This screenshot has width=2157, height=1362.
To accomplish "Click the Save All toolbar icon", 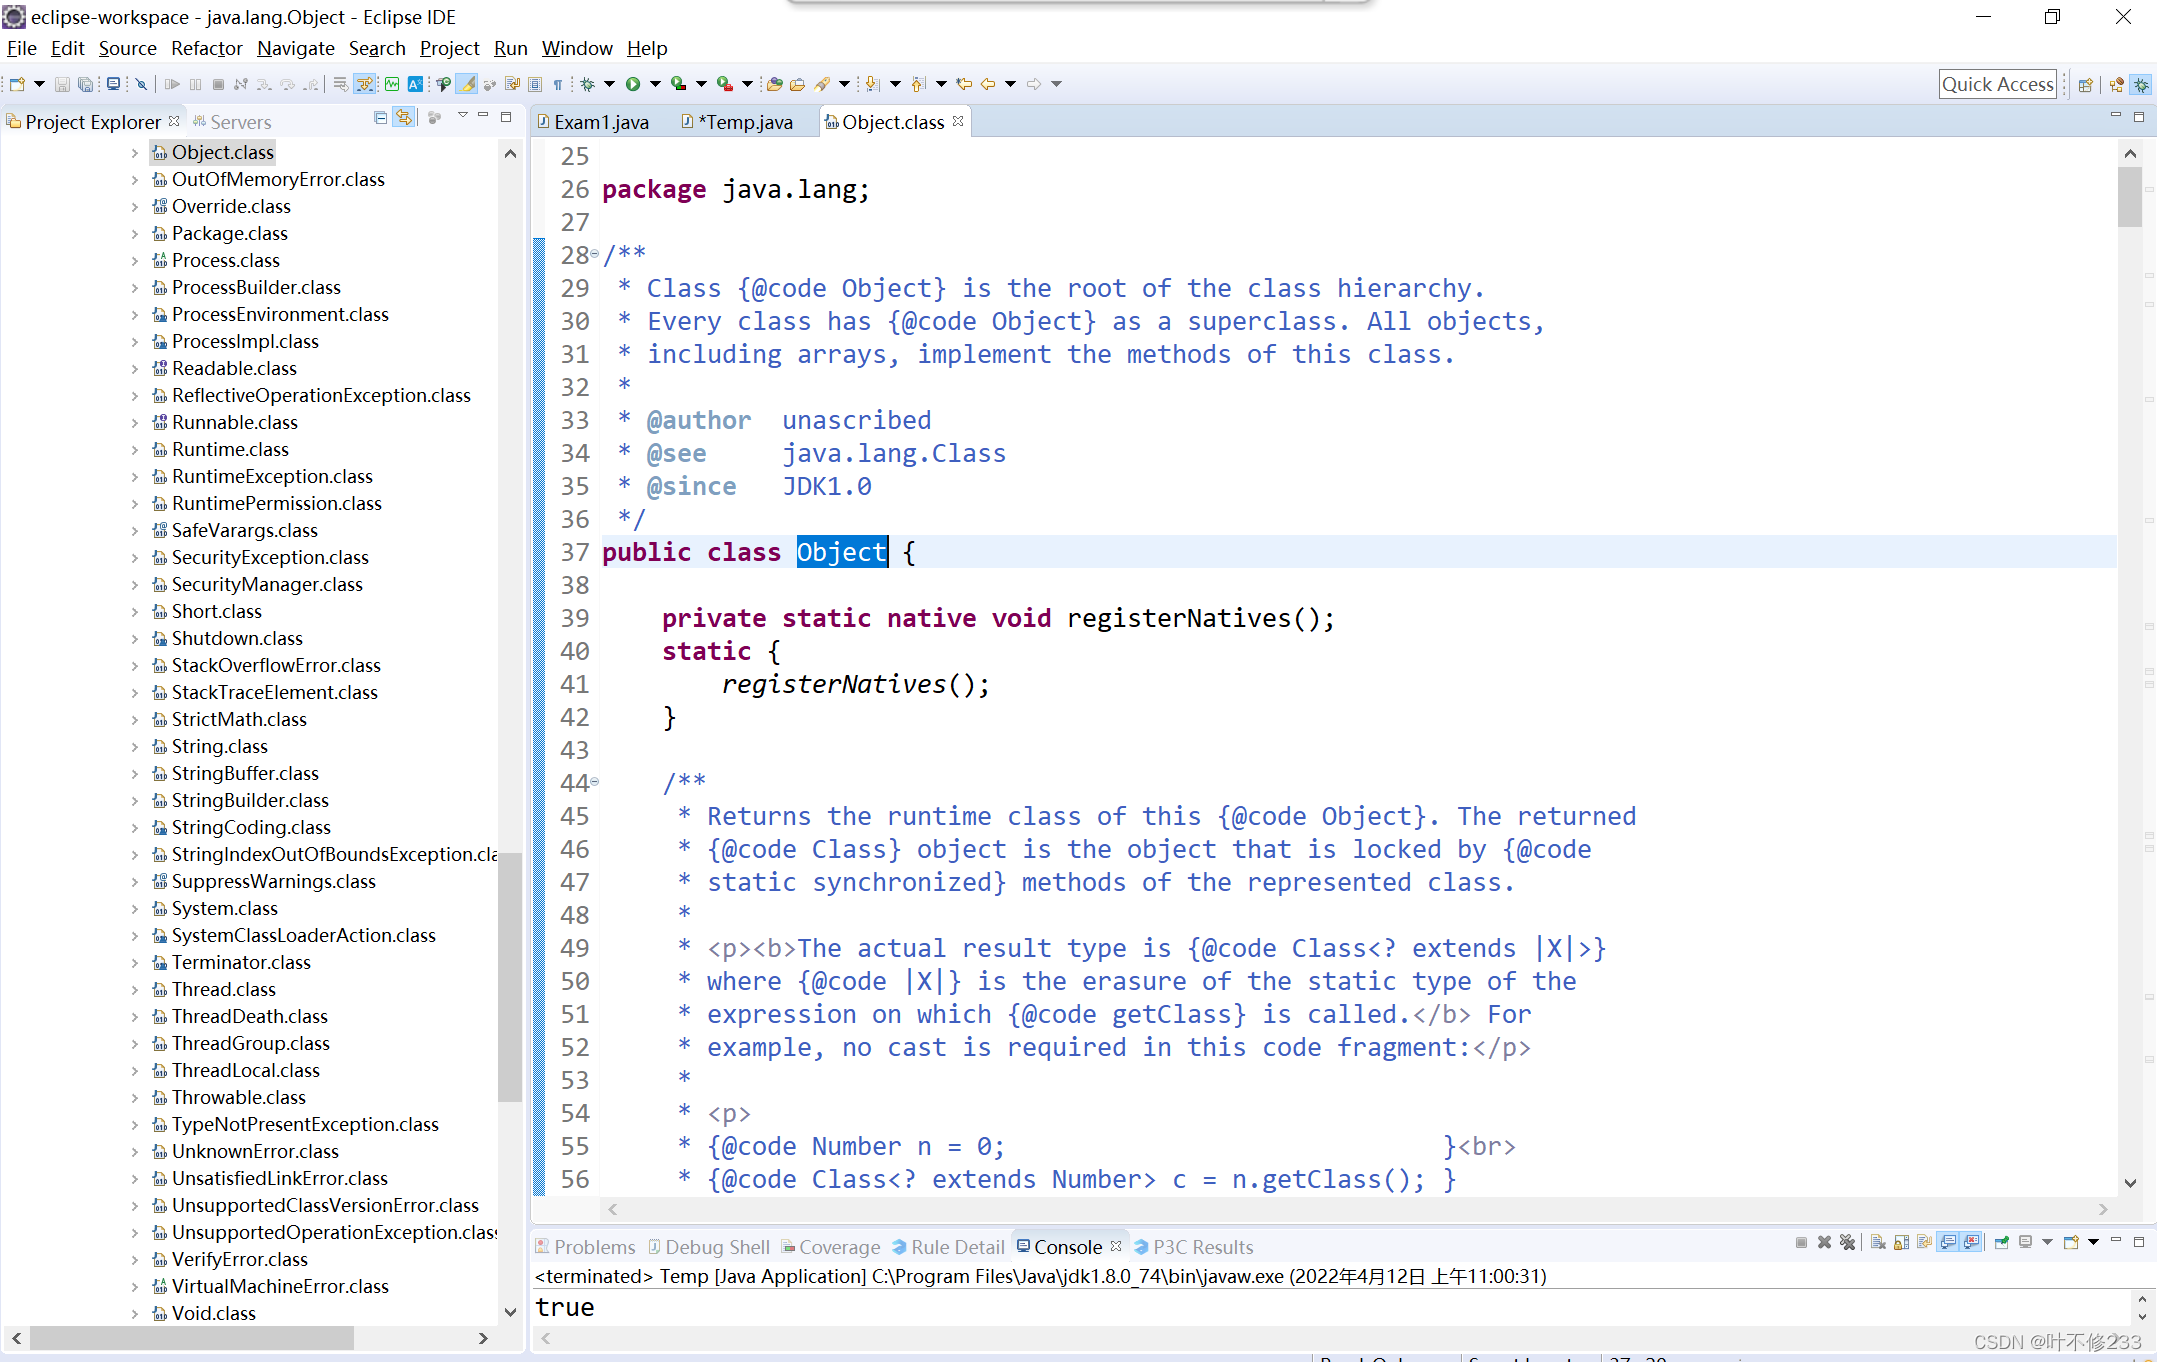I will (85, 84).
